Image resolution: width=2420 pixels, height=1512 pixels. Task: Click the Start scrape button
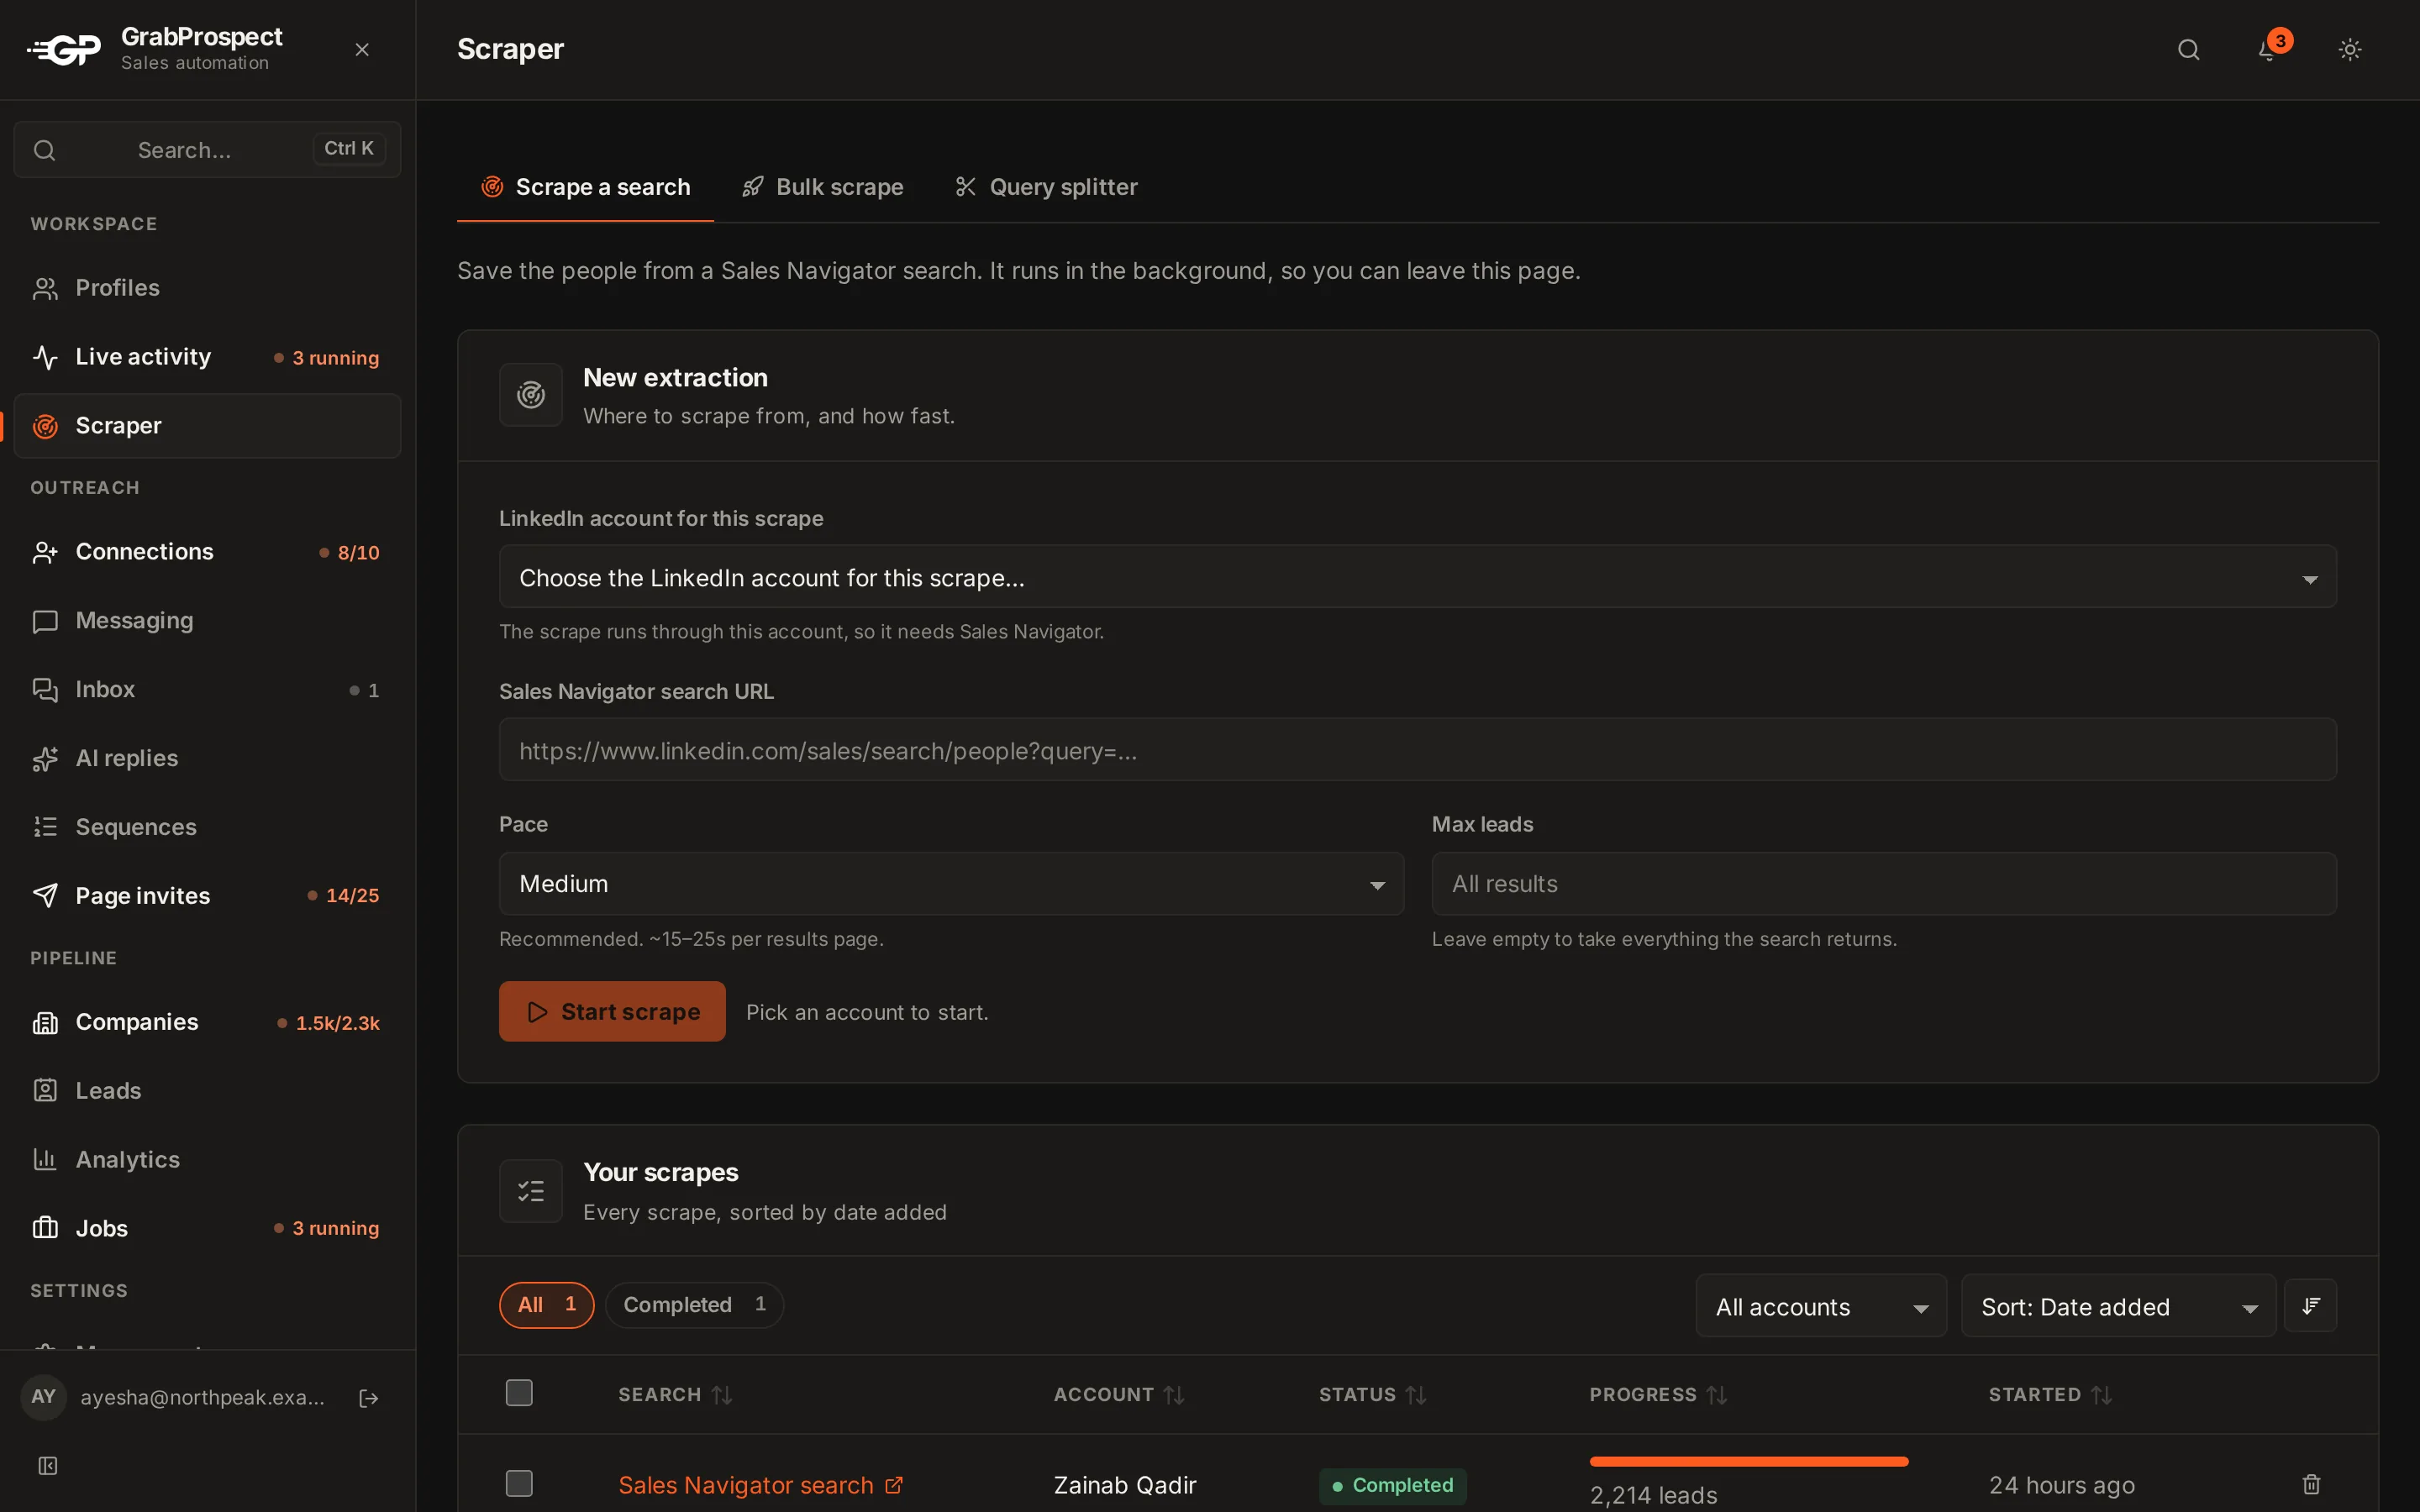(x=612, y=1011)
